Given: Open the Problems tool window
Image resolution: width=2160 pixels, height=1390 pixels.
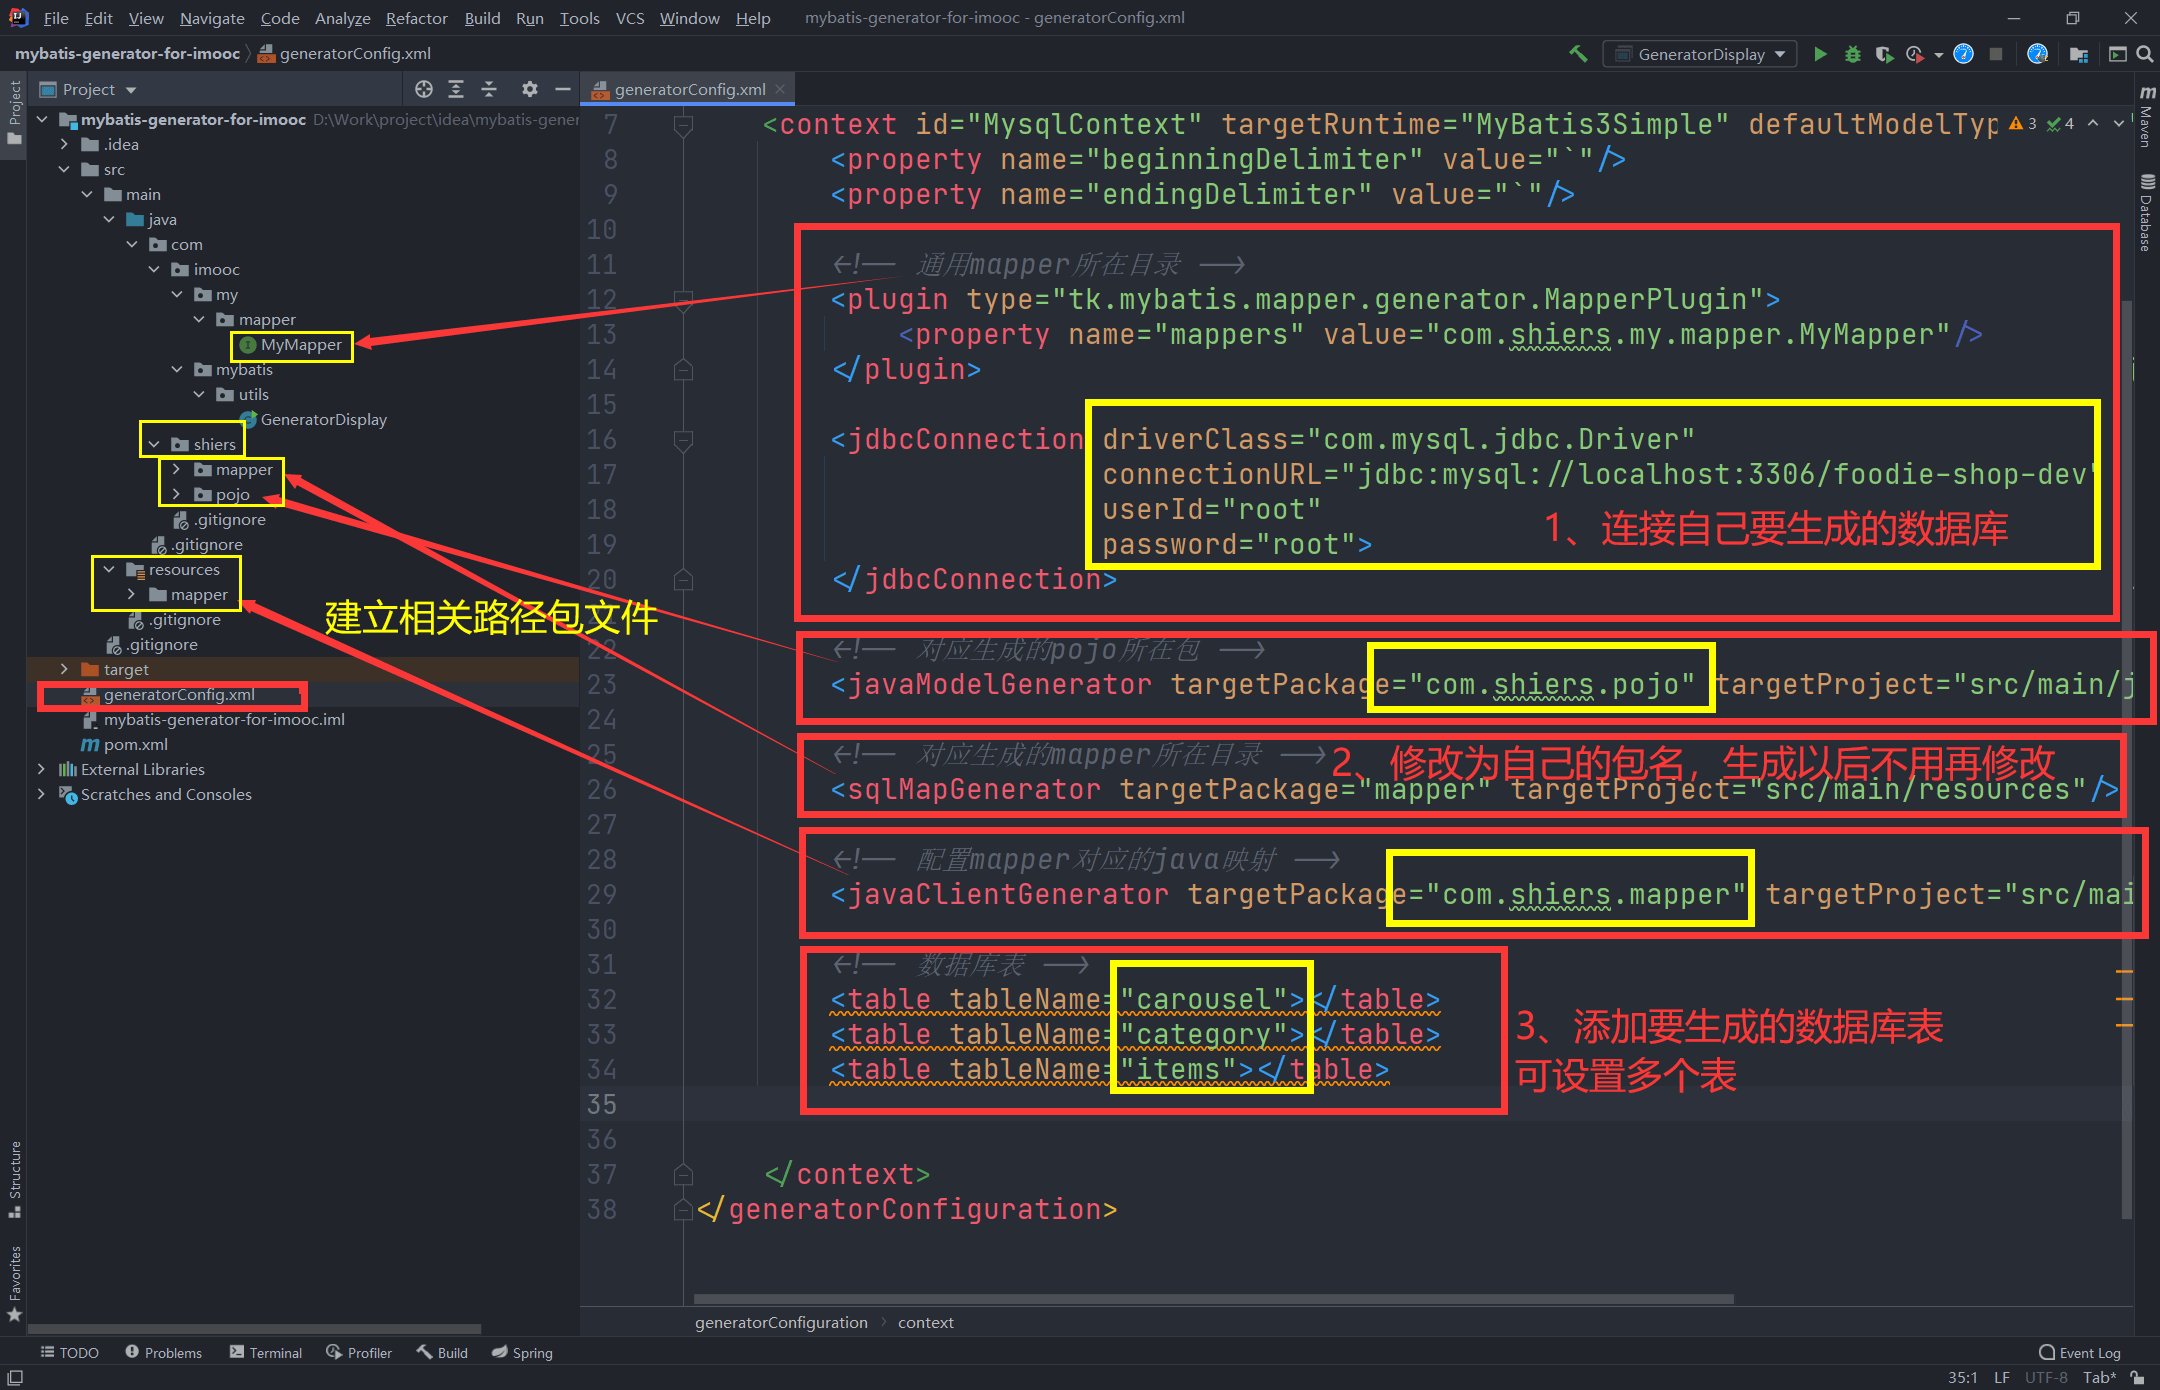Looking at the screenshot, I should pos(163,1352).
